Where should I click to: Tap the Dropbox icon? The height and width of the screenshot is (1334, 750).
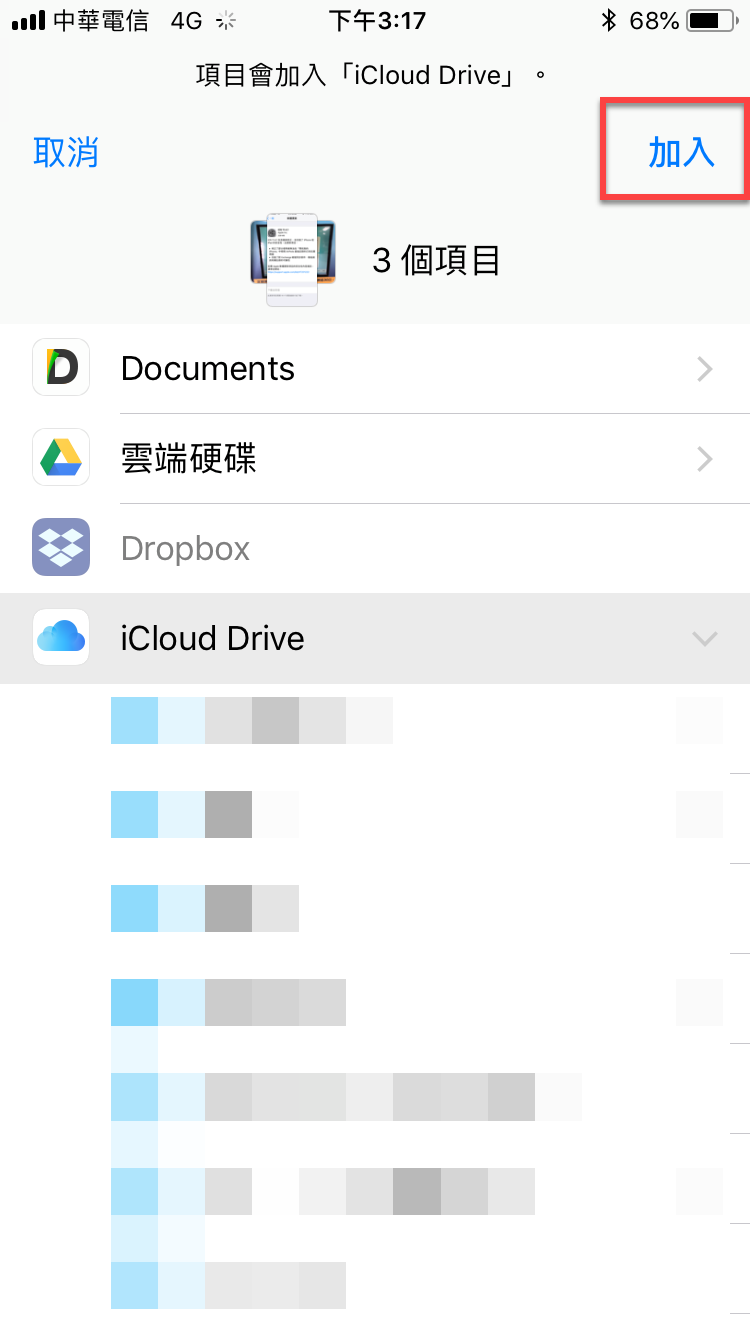[x=61, y=548]
